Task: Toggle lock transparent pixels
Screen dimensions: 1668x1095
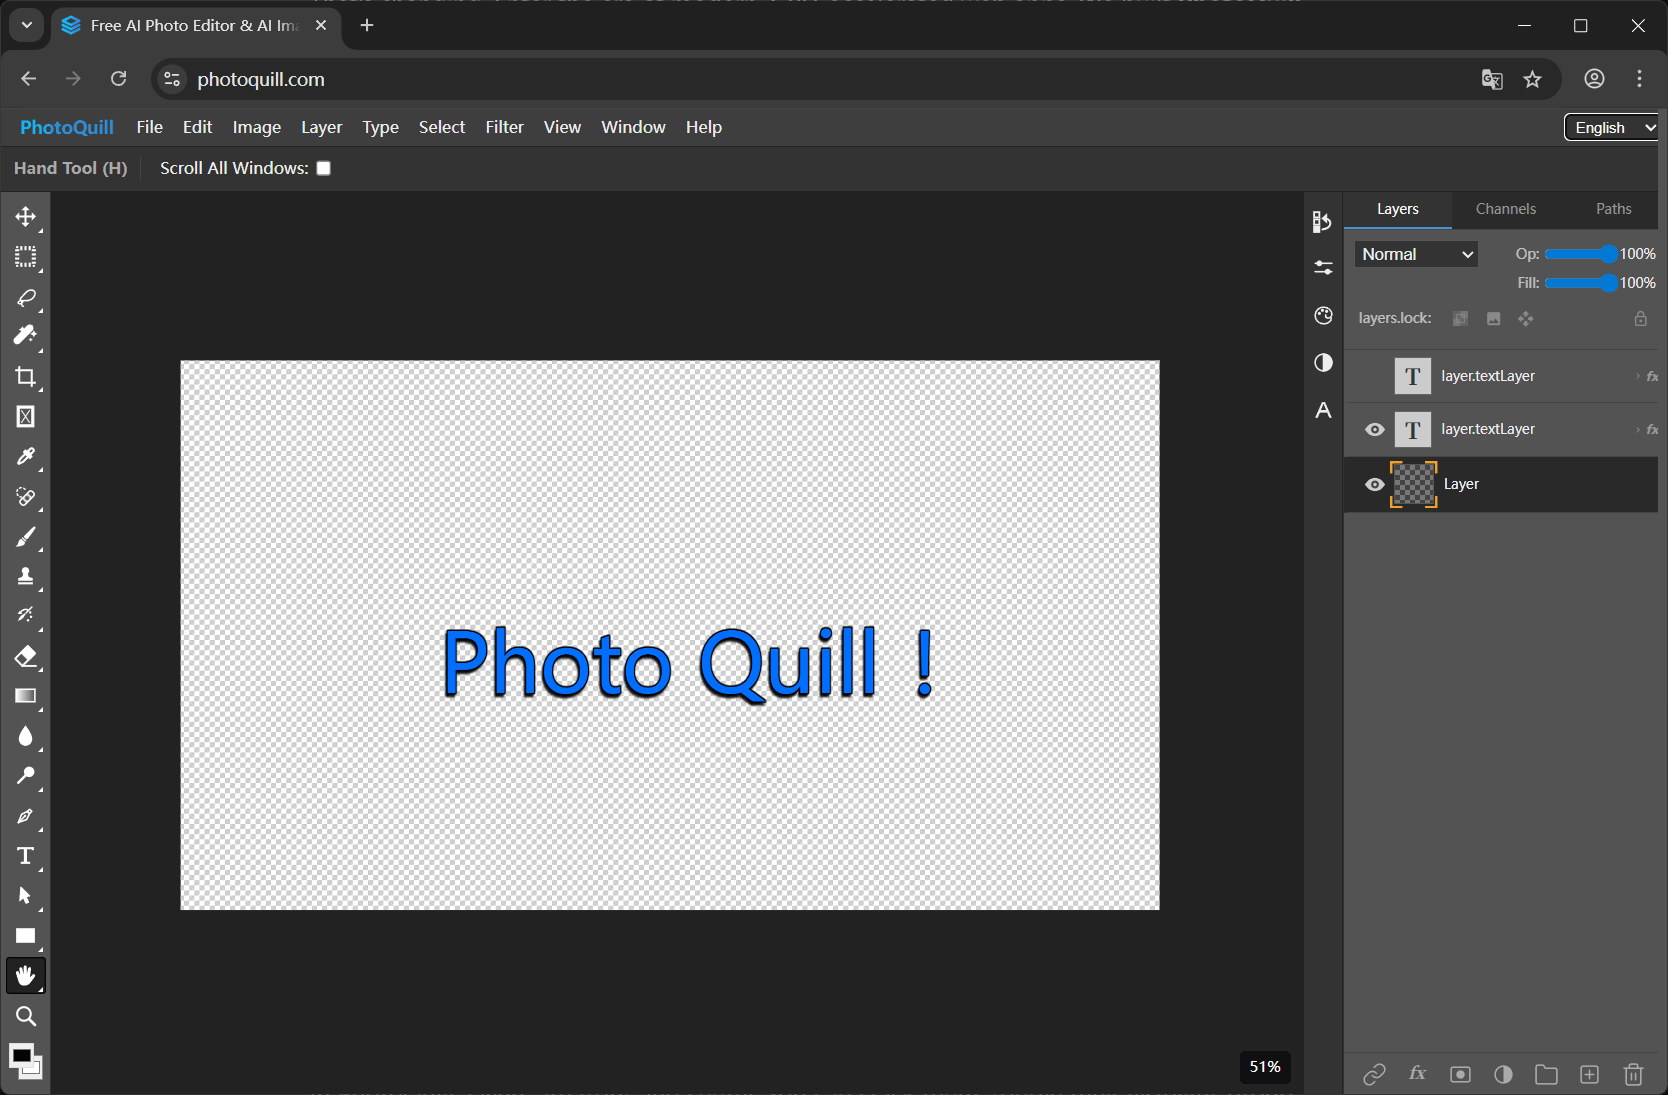Action: point(1460,318)
